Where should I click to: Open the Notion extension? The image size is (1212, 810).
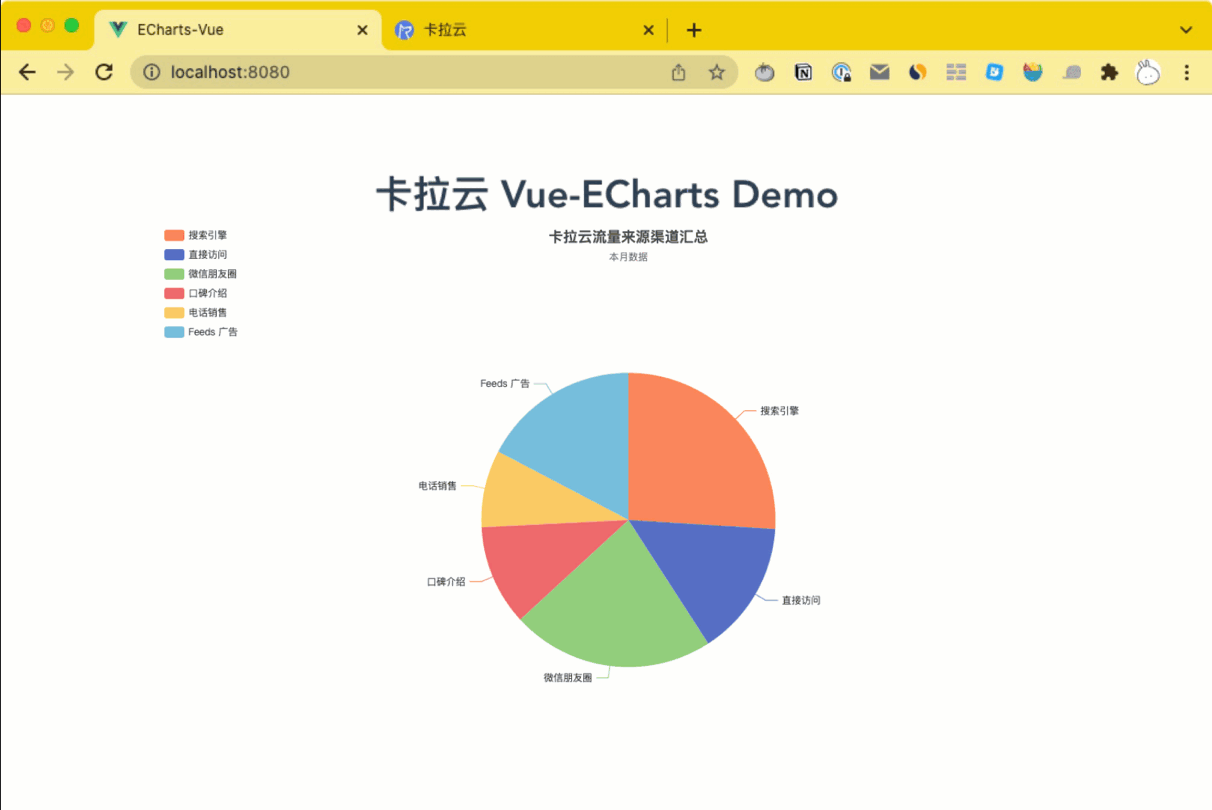[x=803, y=71]
